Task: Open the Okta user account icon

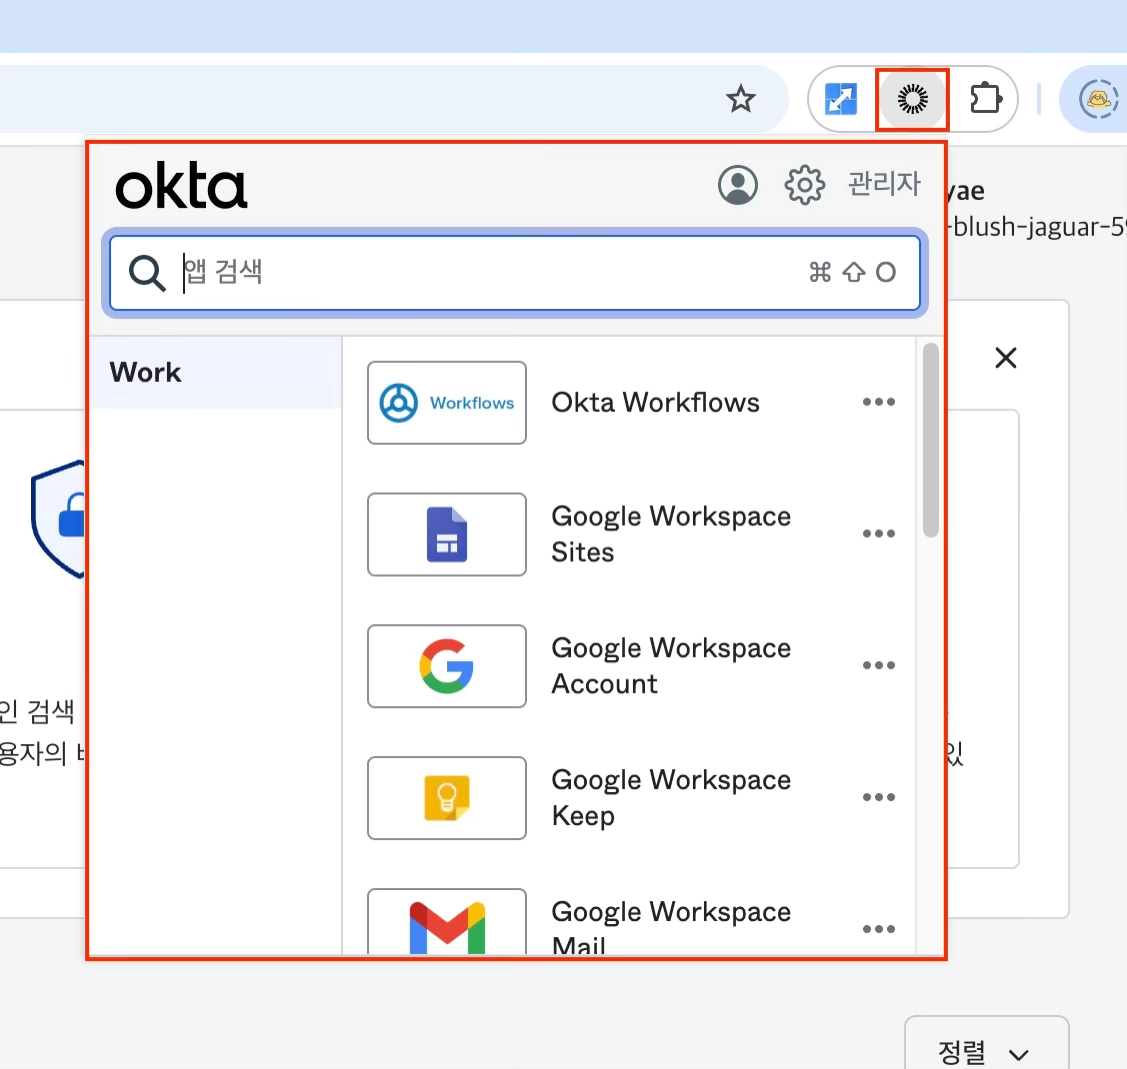Action: tap(737, 185)
